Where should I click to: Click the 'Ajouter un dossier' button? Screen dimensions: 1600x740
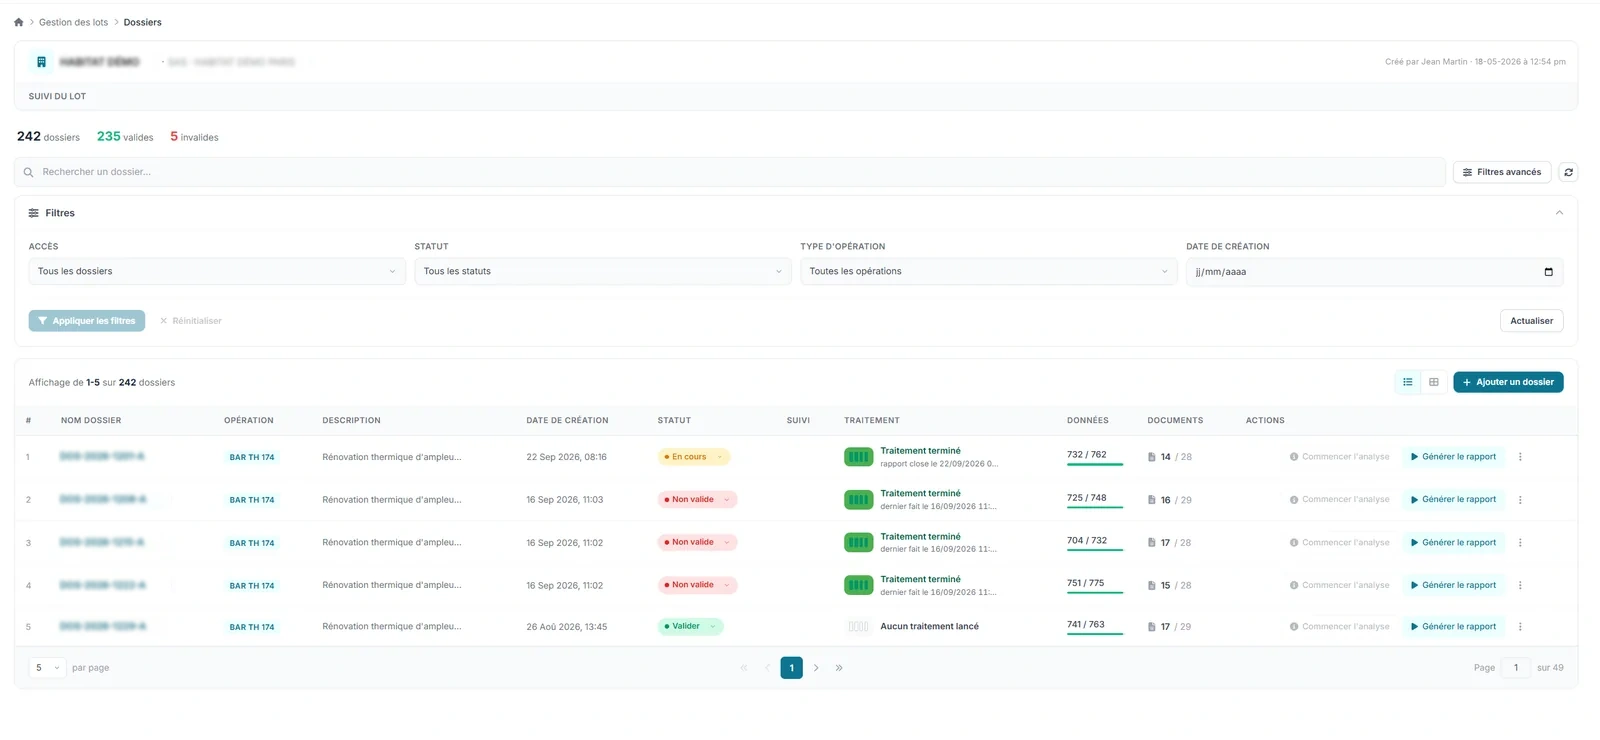point(1508,382)
